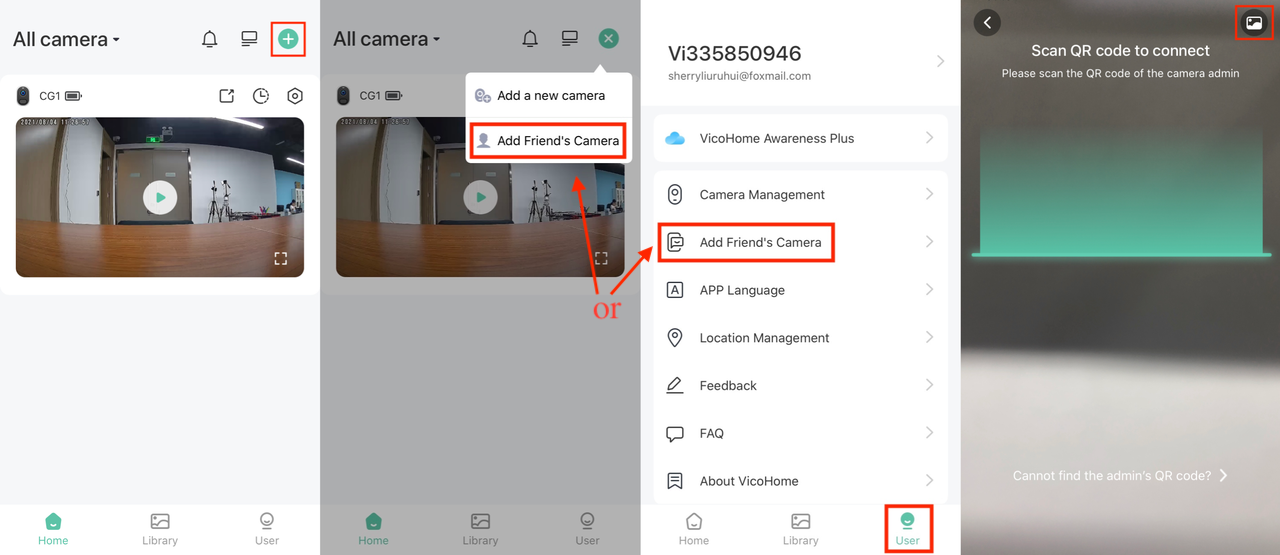Expand the Feedback chevron
Image resolution: width=1280 pixels, height=555 pixels.
[x=930, y=385]
